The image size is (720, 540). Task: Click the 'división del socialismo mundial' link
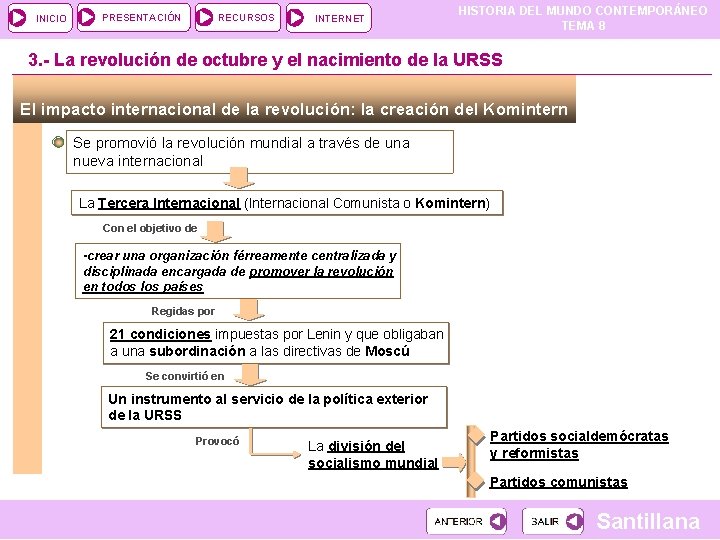[373, 455]
